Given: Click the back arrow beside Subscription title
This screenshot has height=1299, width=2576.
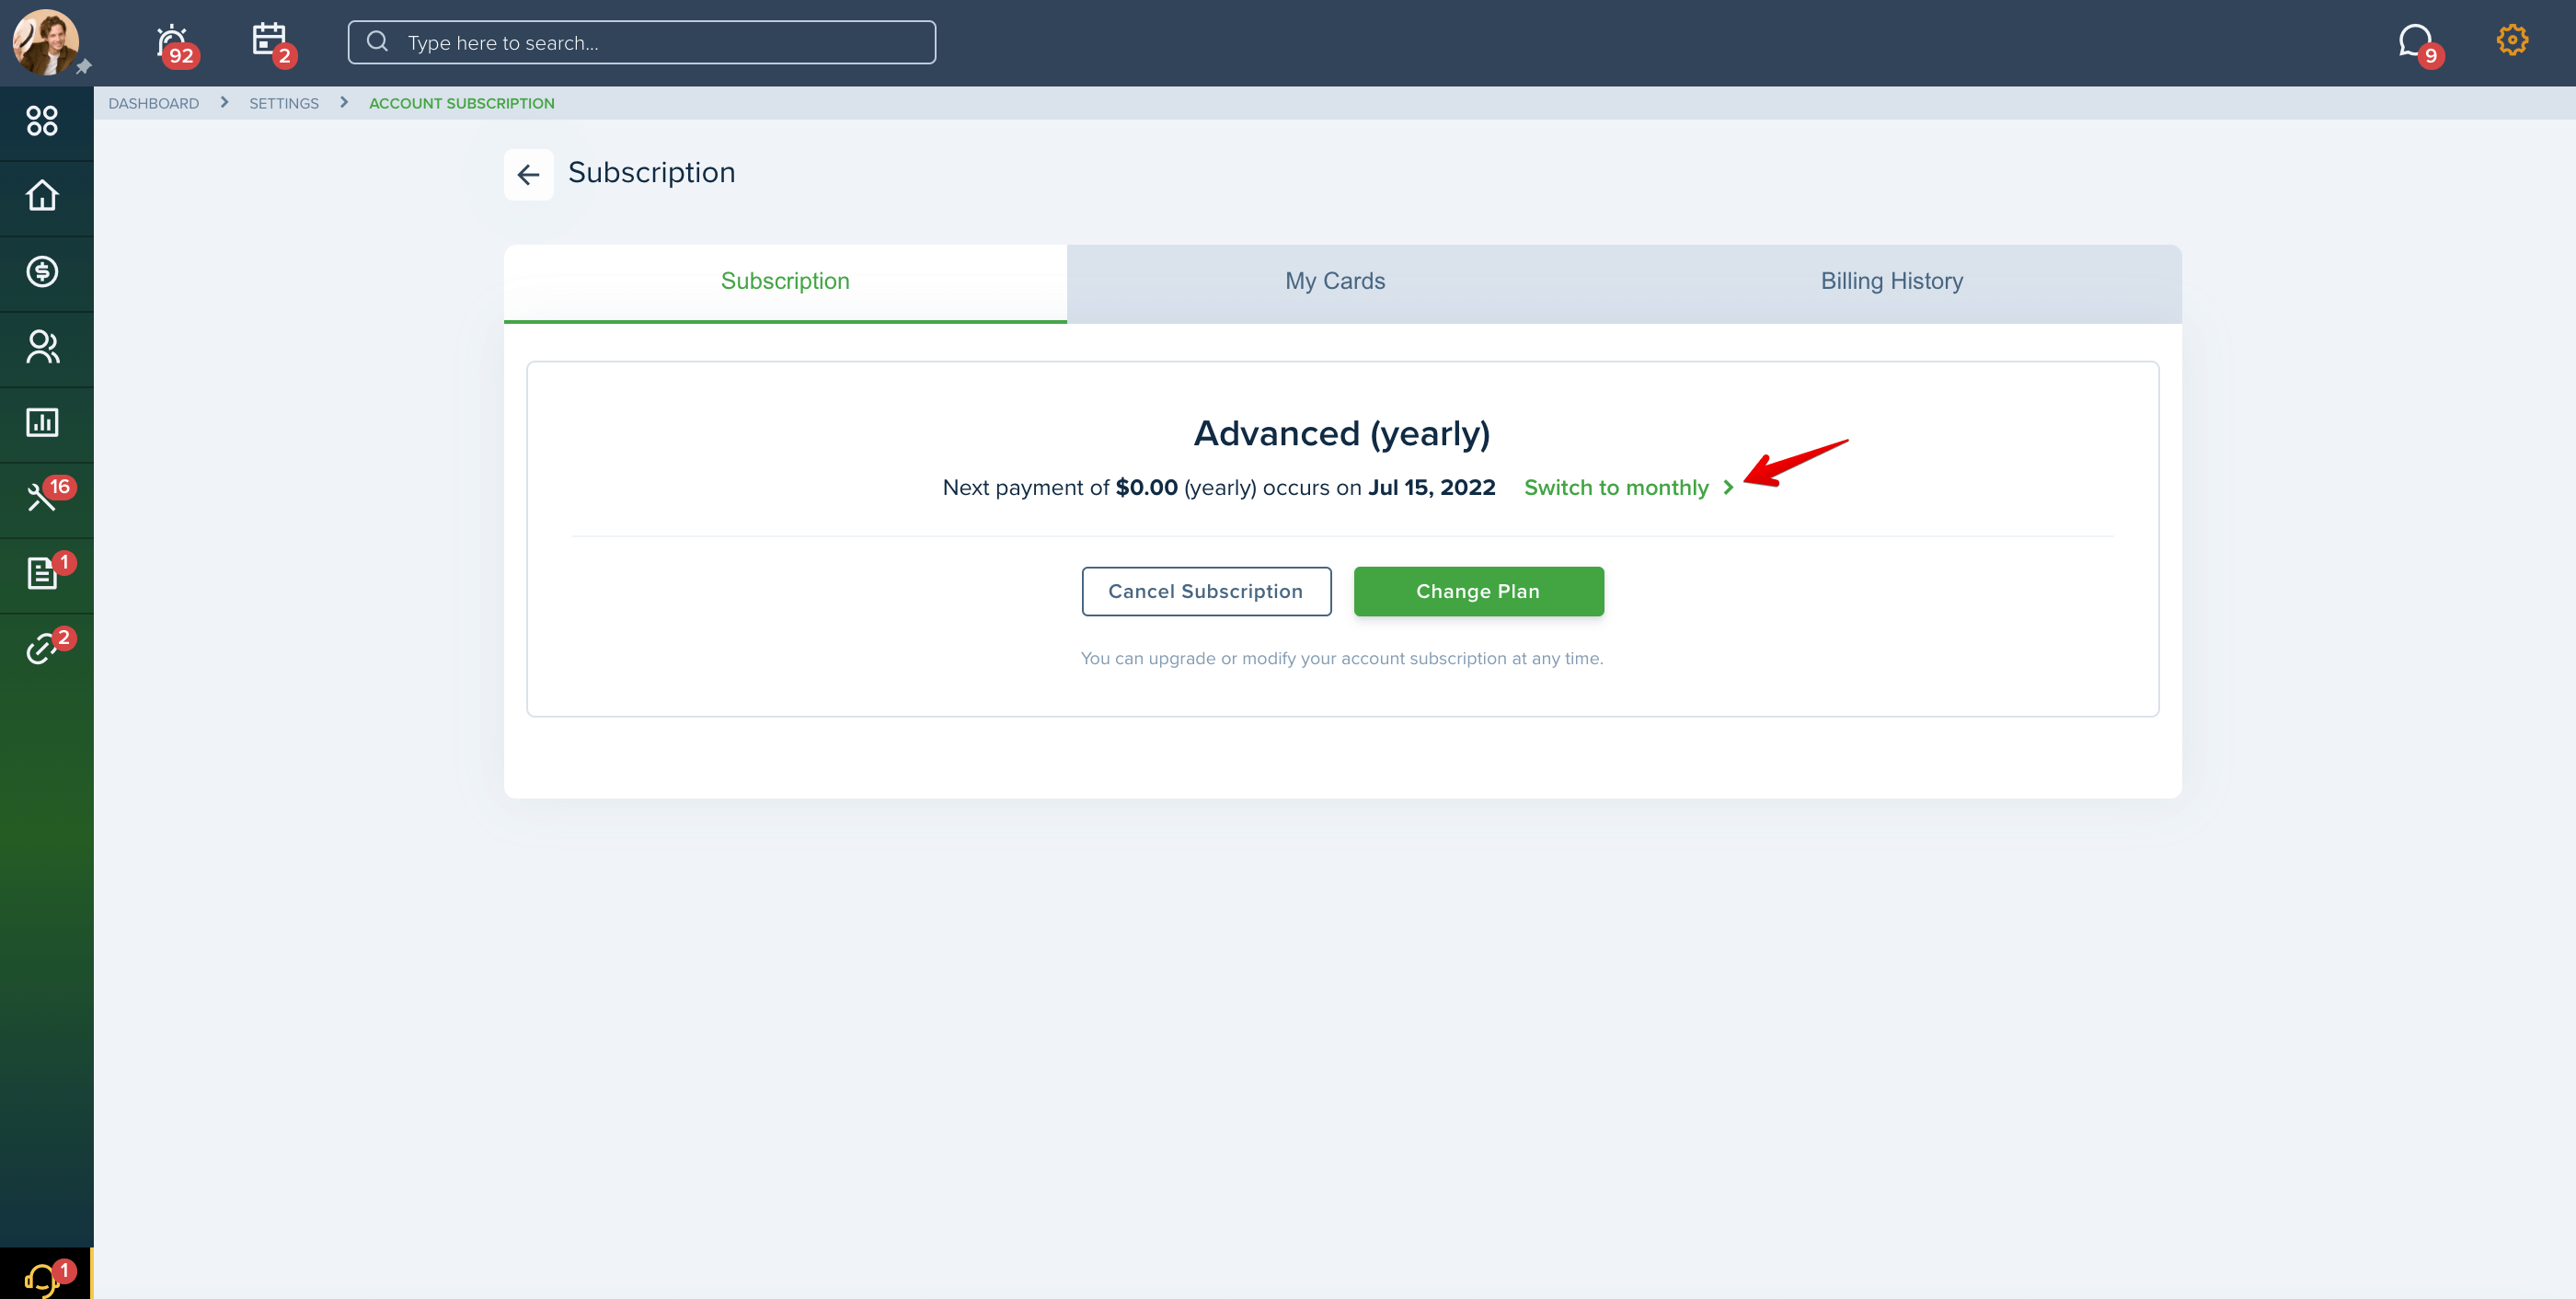Looking at the screenshot, I should tap(528, 174).
